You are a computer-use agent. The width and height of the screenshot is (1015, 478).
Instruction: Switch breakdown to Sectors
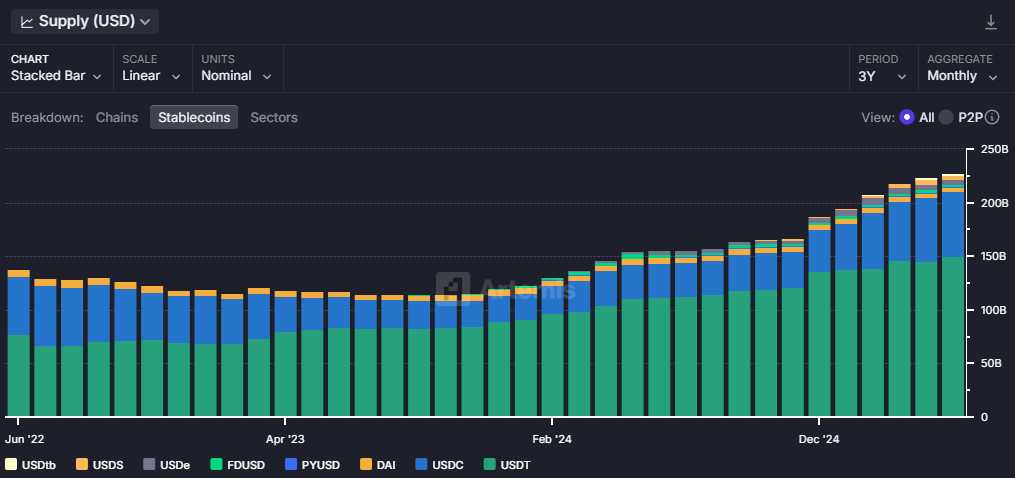274,117
